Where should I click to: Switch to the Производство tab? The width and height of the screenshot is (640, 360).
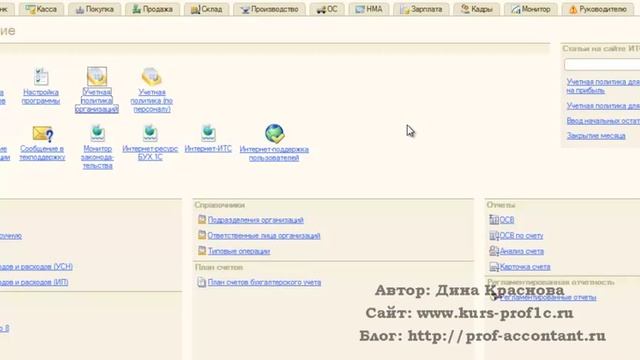pyautogui.click(x=269, y=9)
